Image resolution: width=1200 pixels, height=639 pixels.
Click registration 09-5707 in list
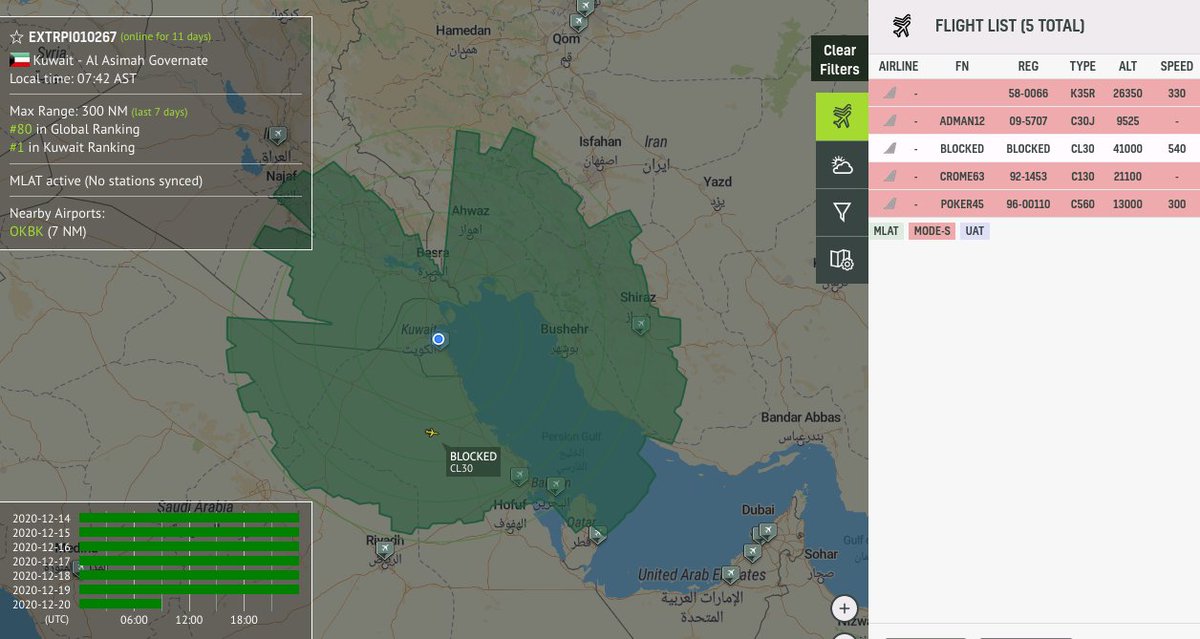(1028, 121)
